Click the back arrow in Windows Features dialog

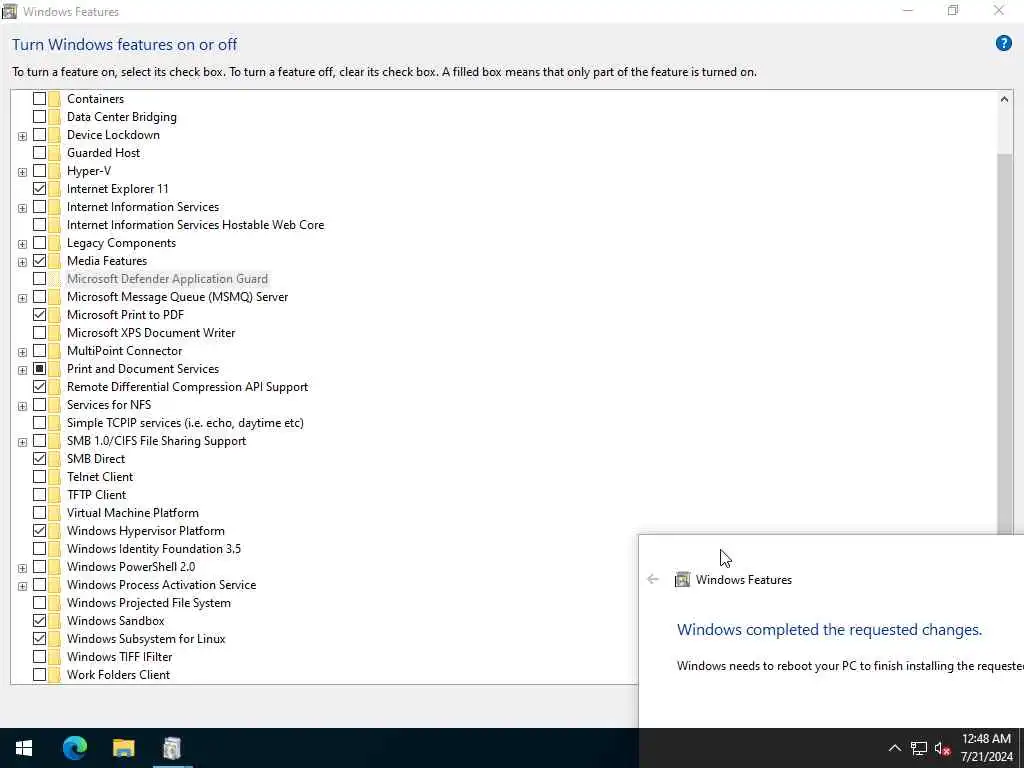click(652, 579)
